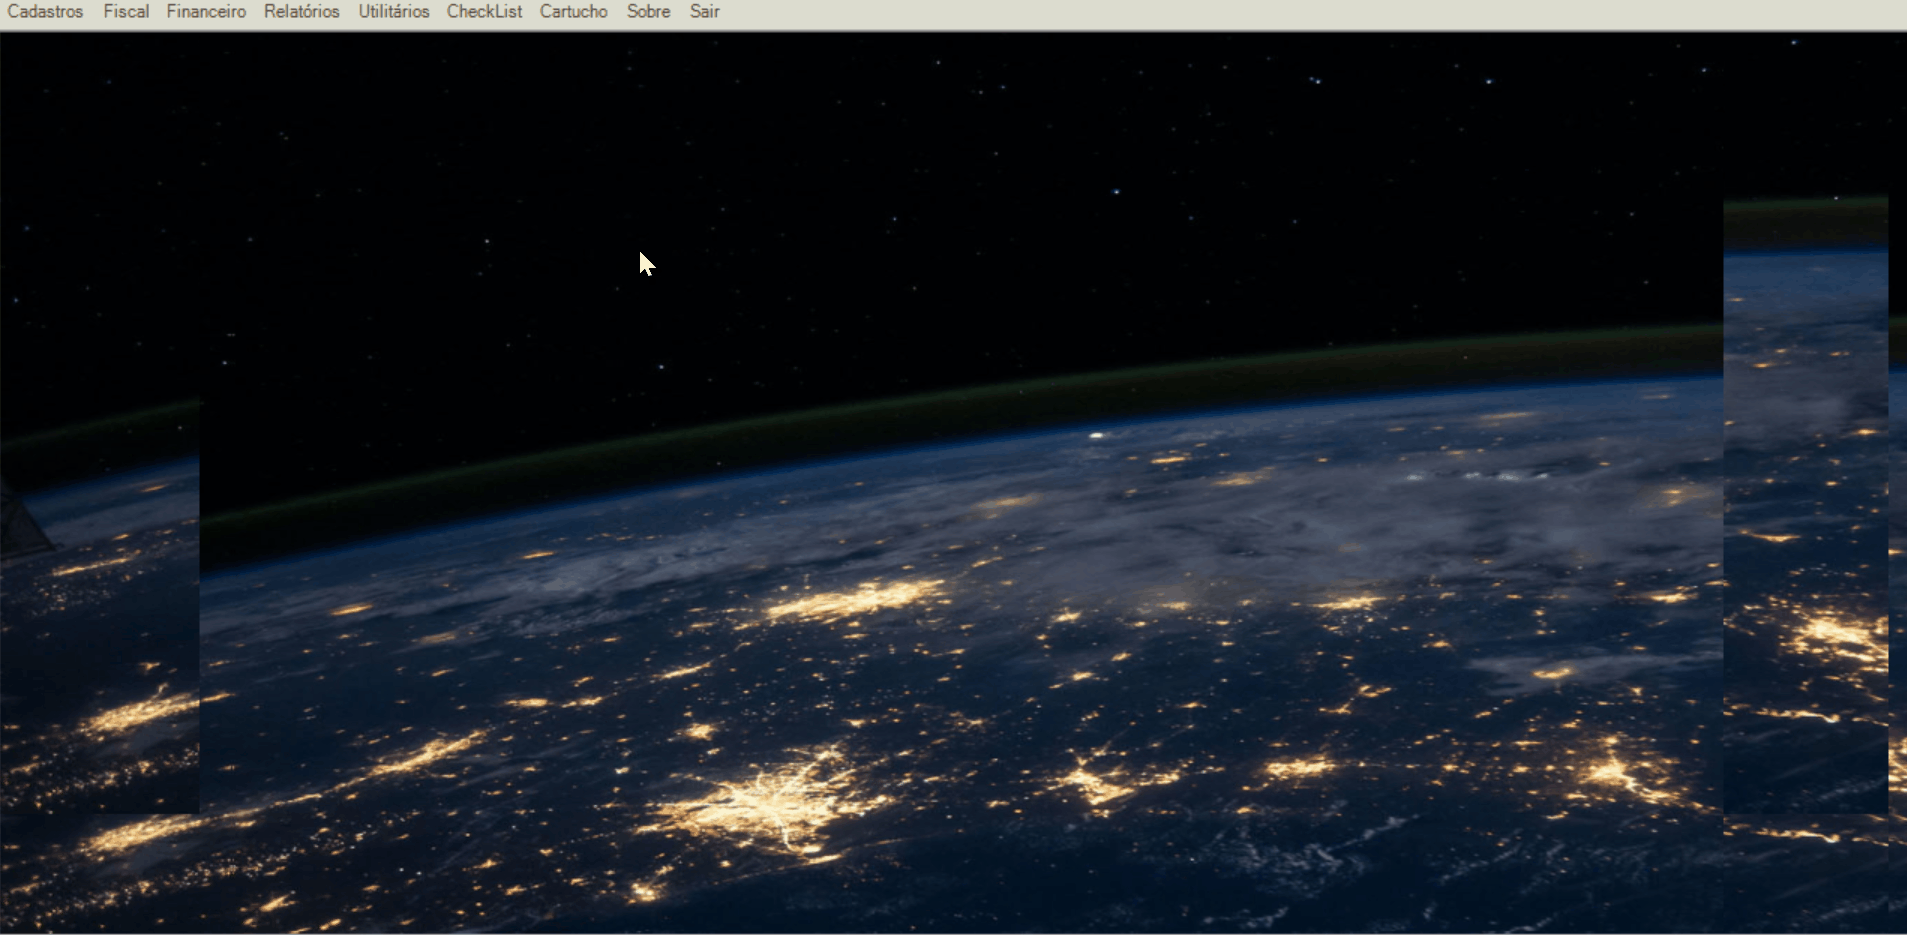Open the Financeiro menu

click(x=206, y=12)
